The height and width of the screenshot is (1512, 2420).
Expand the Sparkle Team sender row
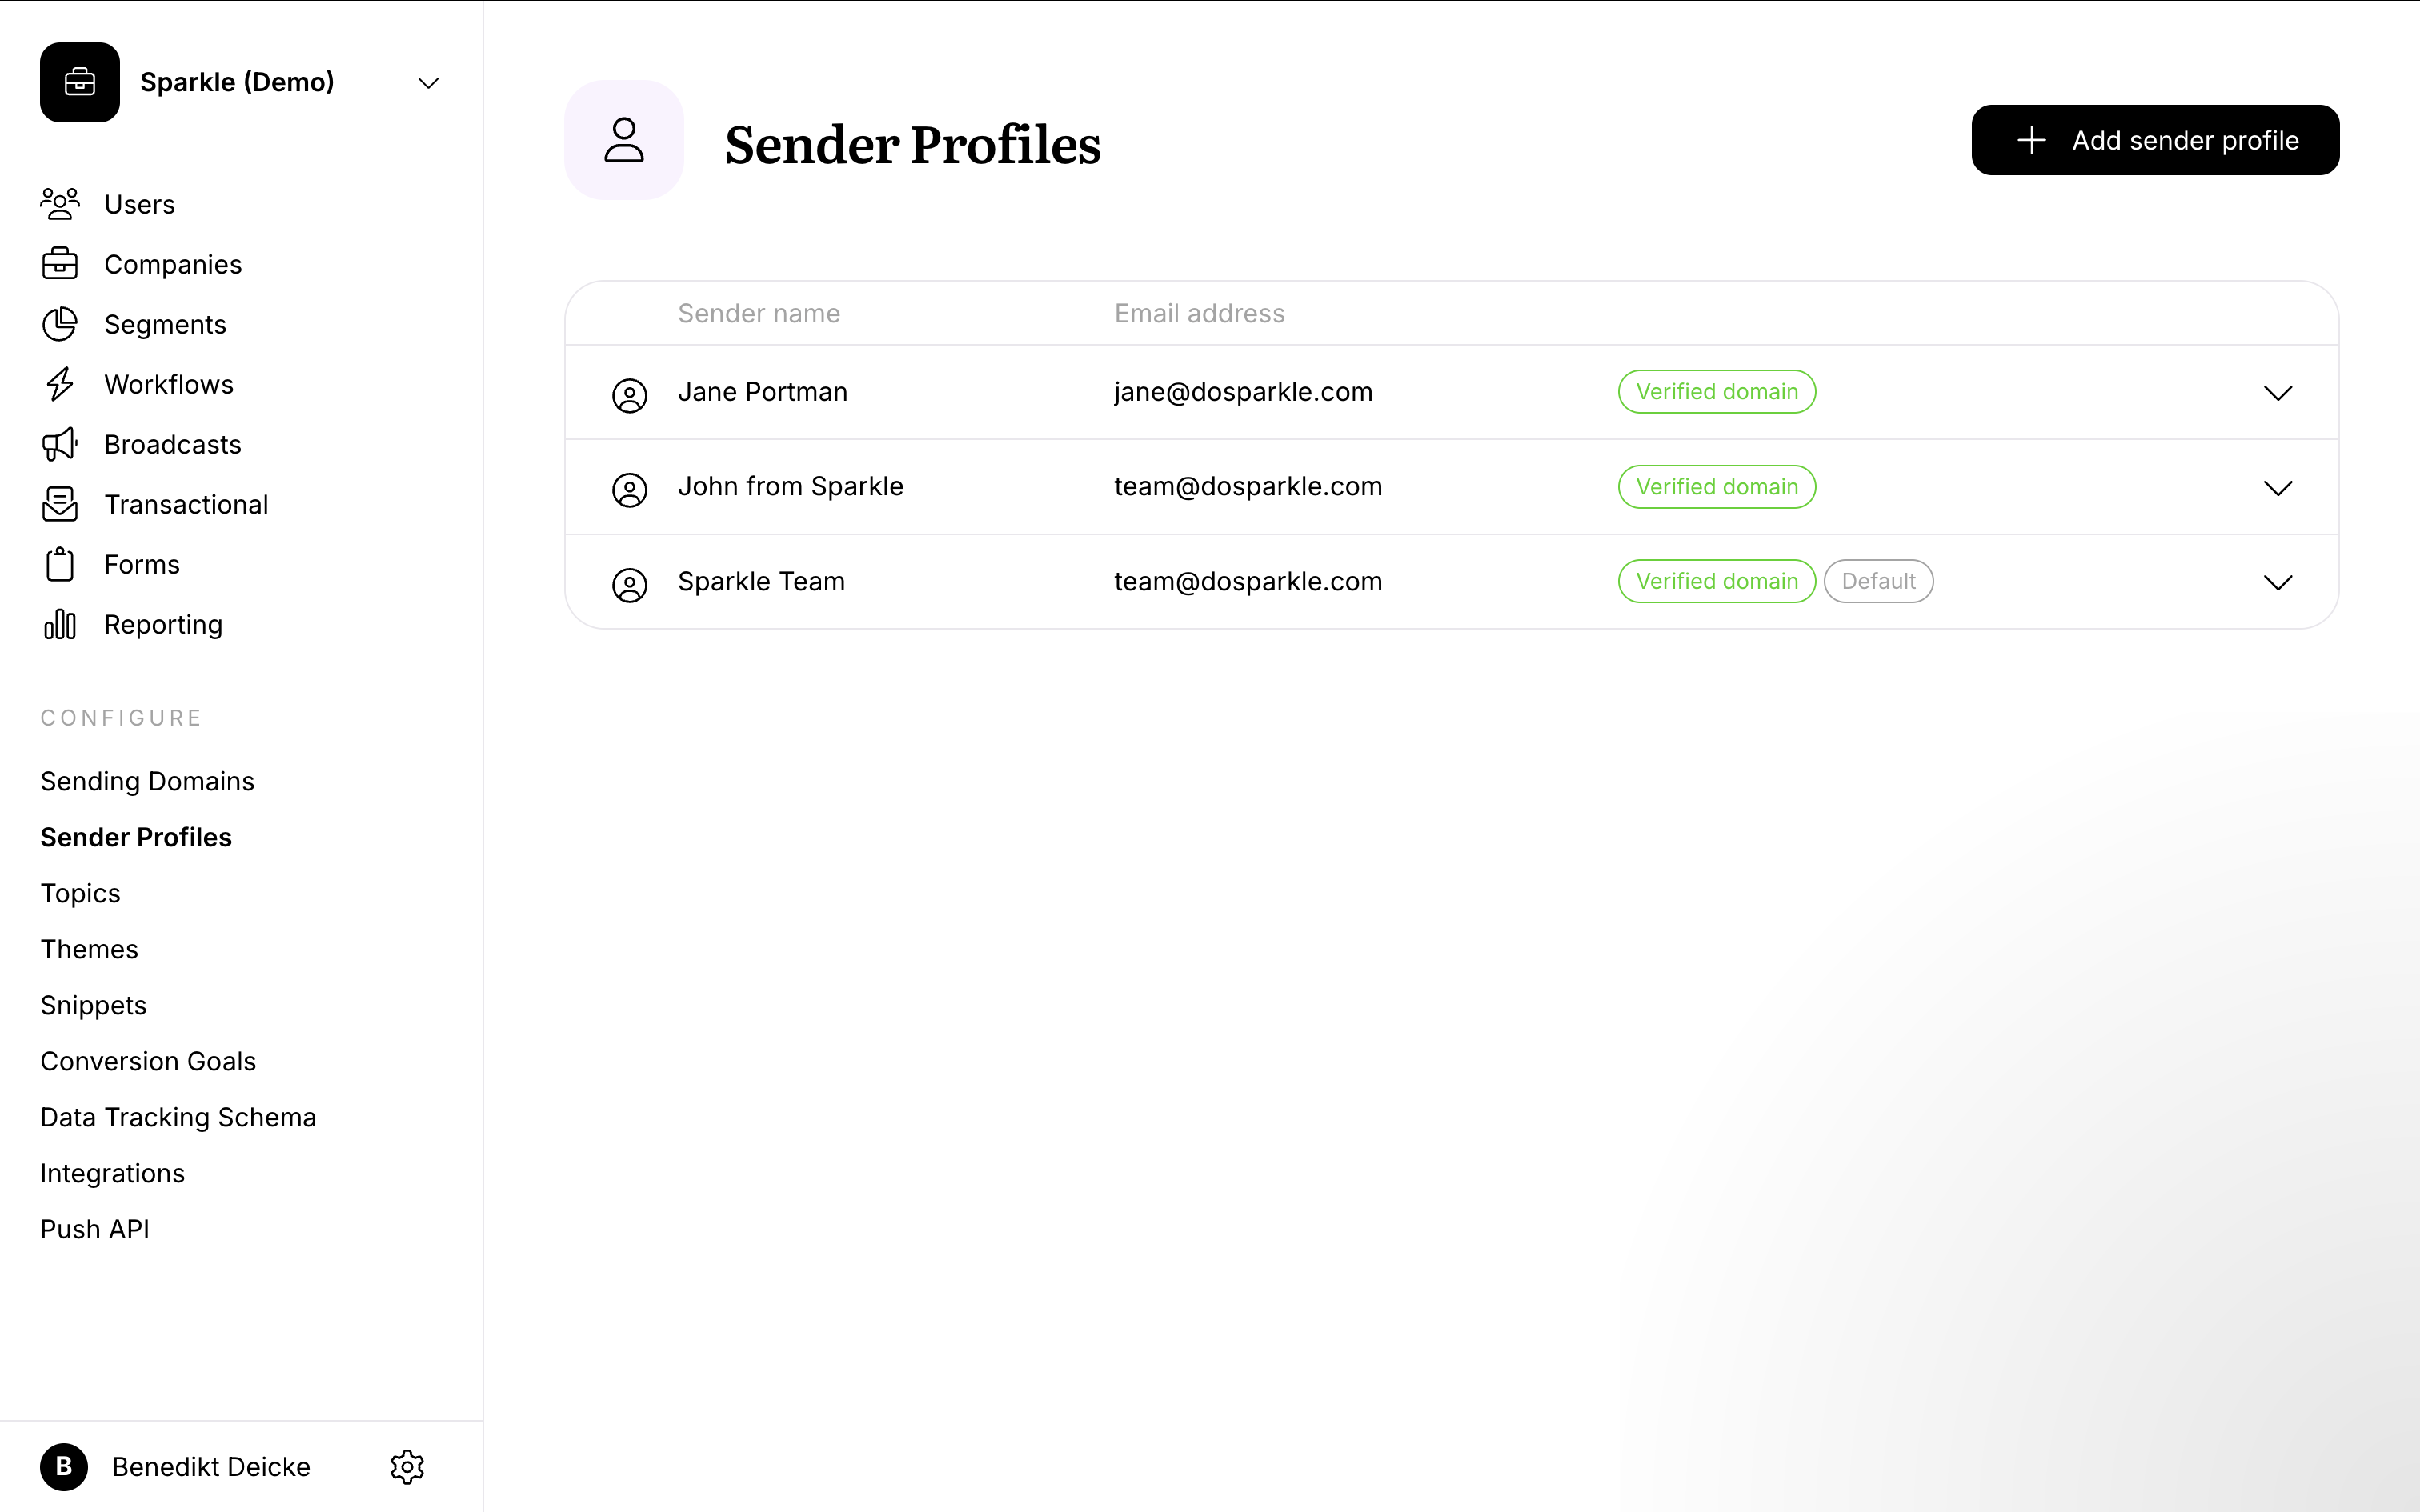(x=2278, y=582)
